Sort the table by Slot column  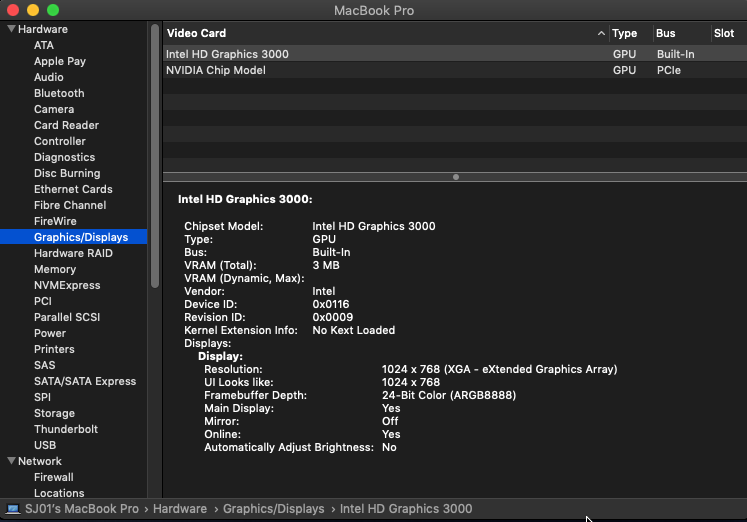(x=724, y=33)
